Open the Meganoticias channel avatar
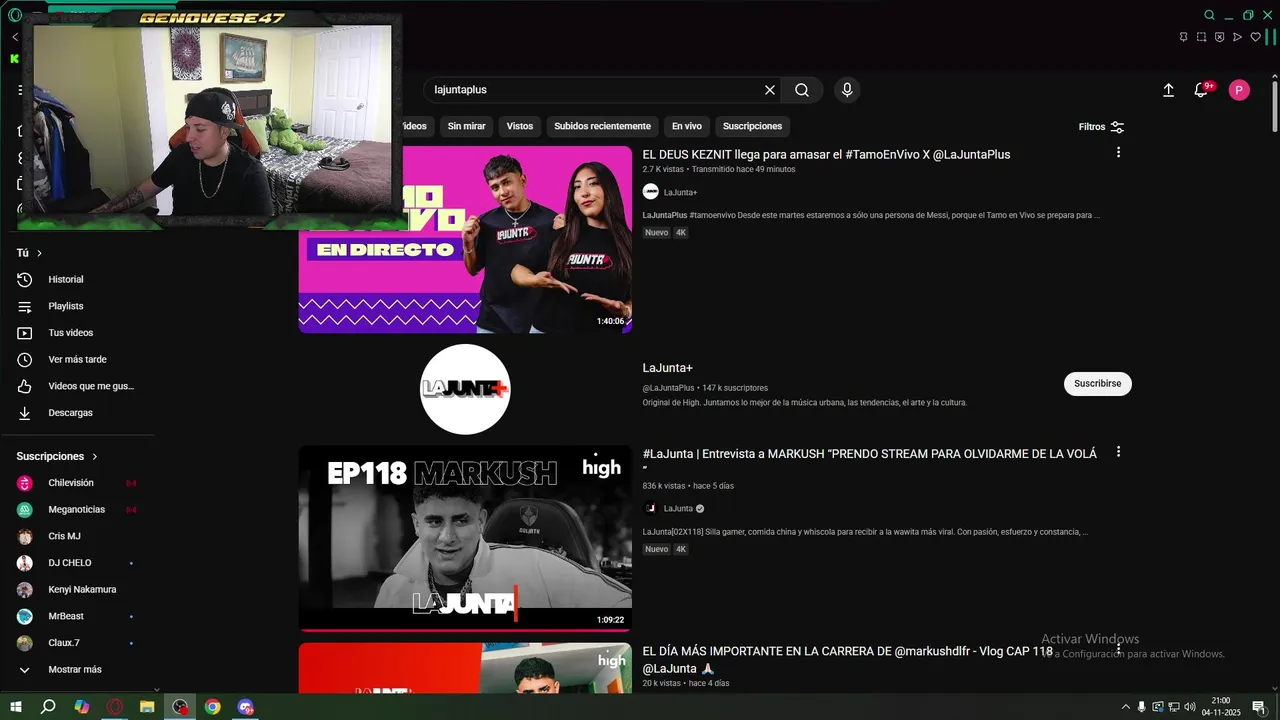The width and height of the screenshot is (1280, 720). tap(25, 510)
